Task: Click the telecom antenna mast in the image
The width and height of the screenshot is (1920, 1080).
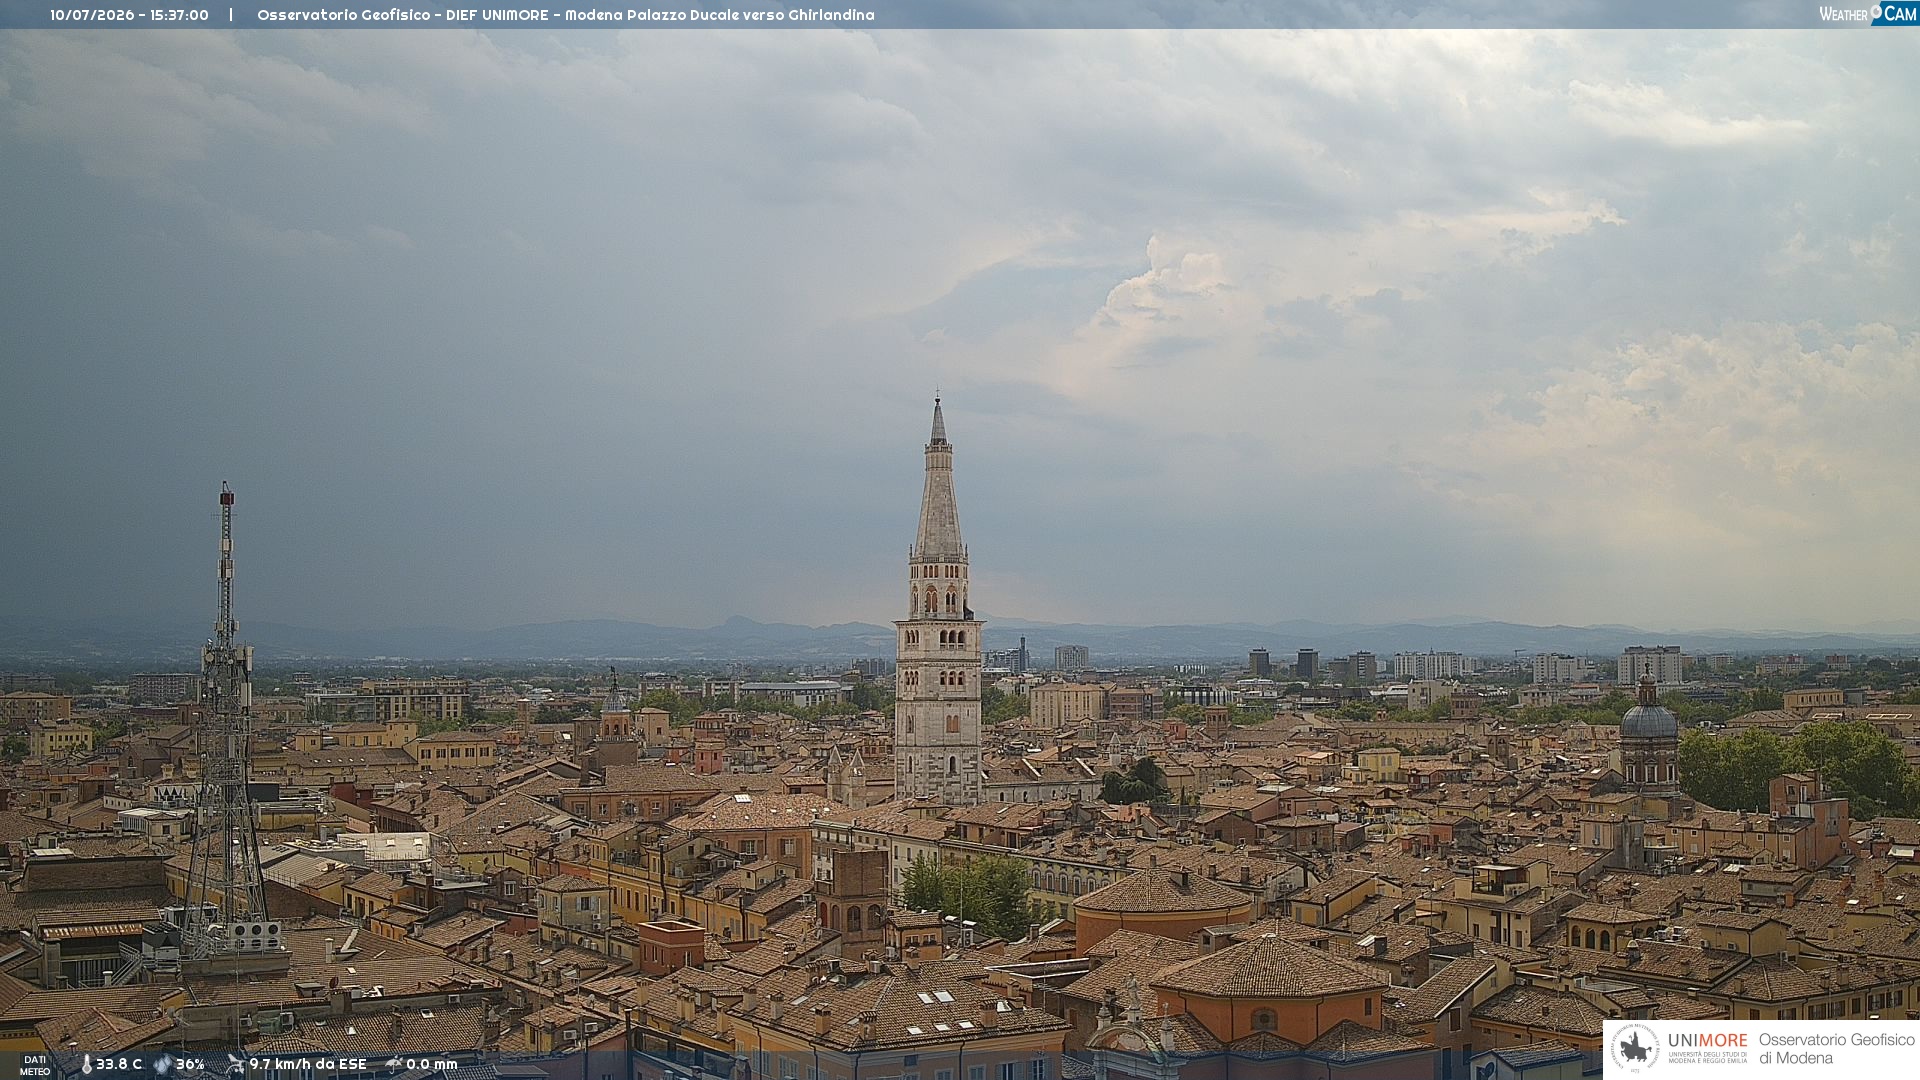Action: click(x=226, y=720)
